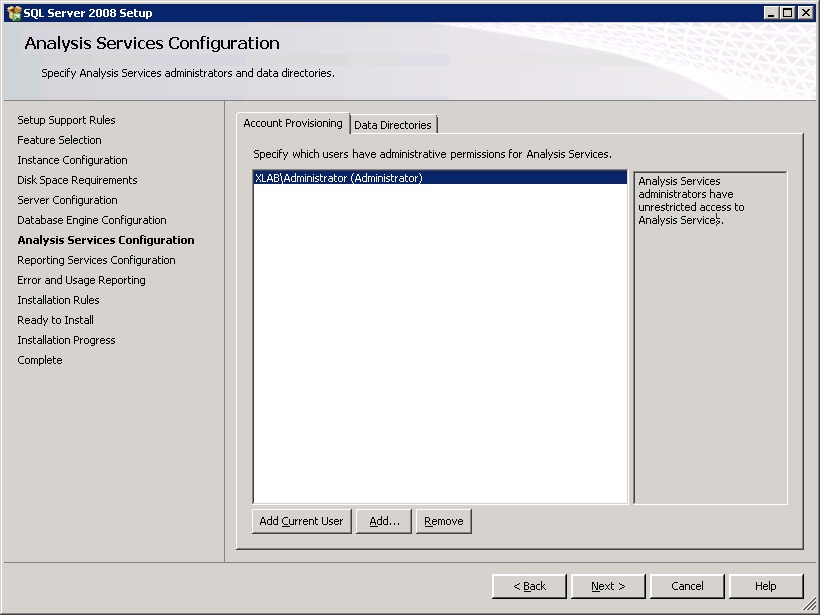820x615 pixels.
Task: Minimize the setup window
Action: [x=771, y=13]
